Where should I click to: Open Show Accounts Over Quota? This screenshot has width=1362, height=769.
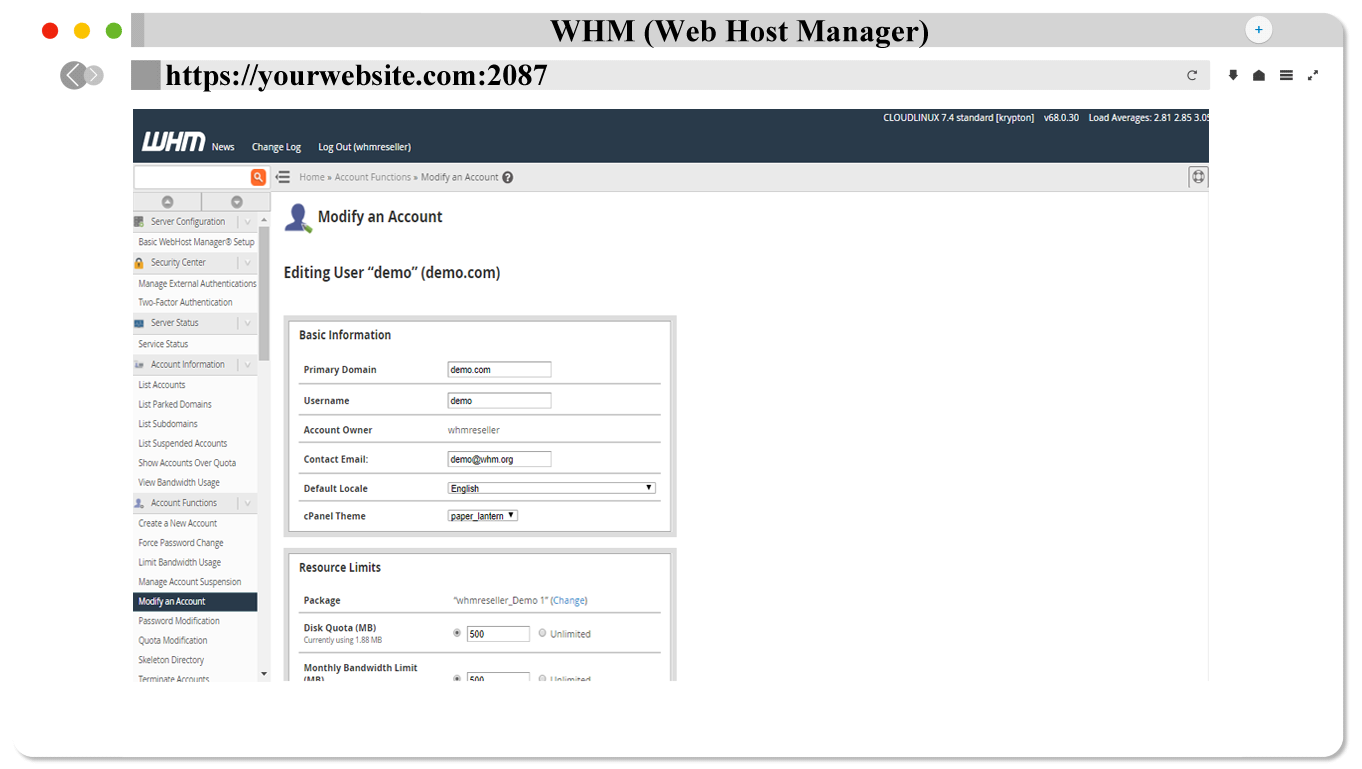coord(187,463)
